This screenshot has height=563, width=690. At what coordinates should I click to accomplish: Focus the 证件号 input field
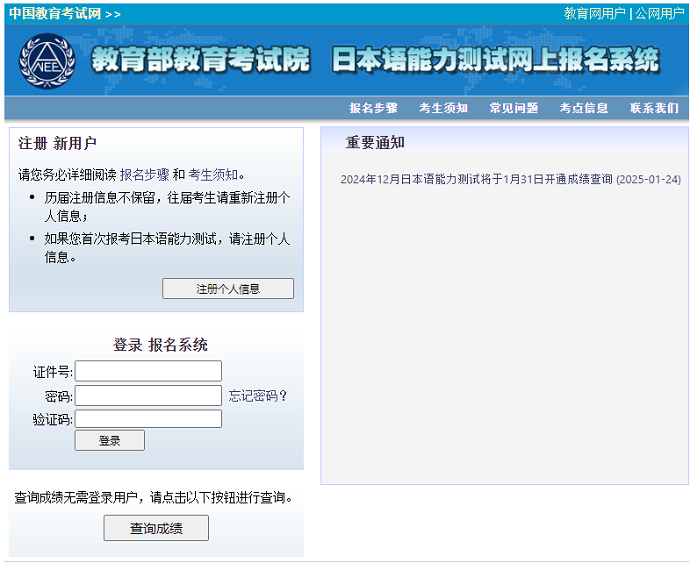coord(148,371)
